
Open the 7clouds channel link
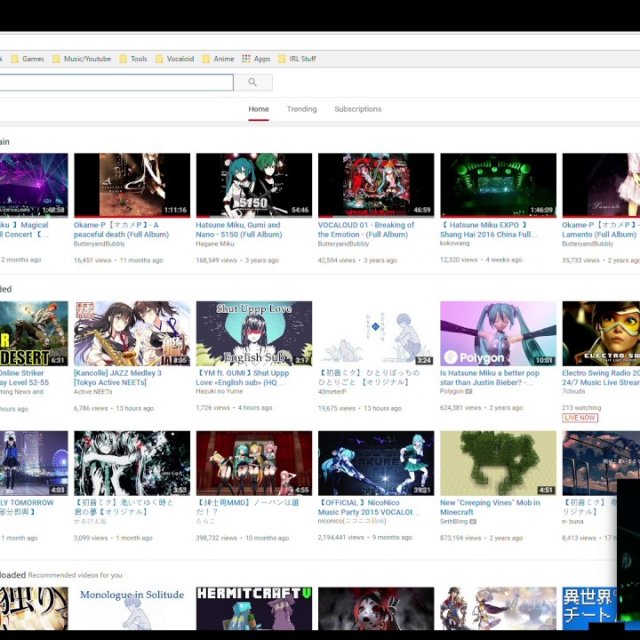[x=573, y=391]
